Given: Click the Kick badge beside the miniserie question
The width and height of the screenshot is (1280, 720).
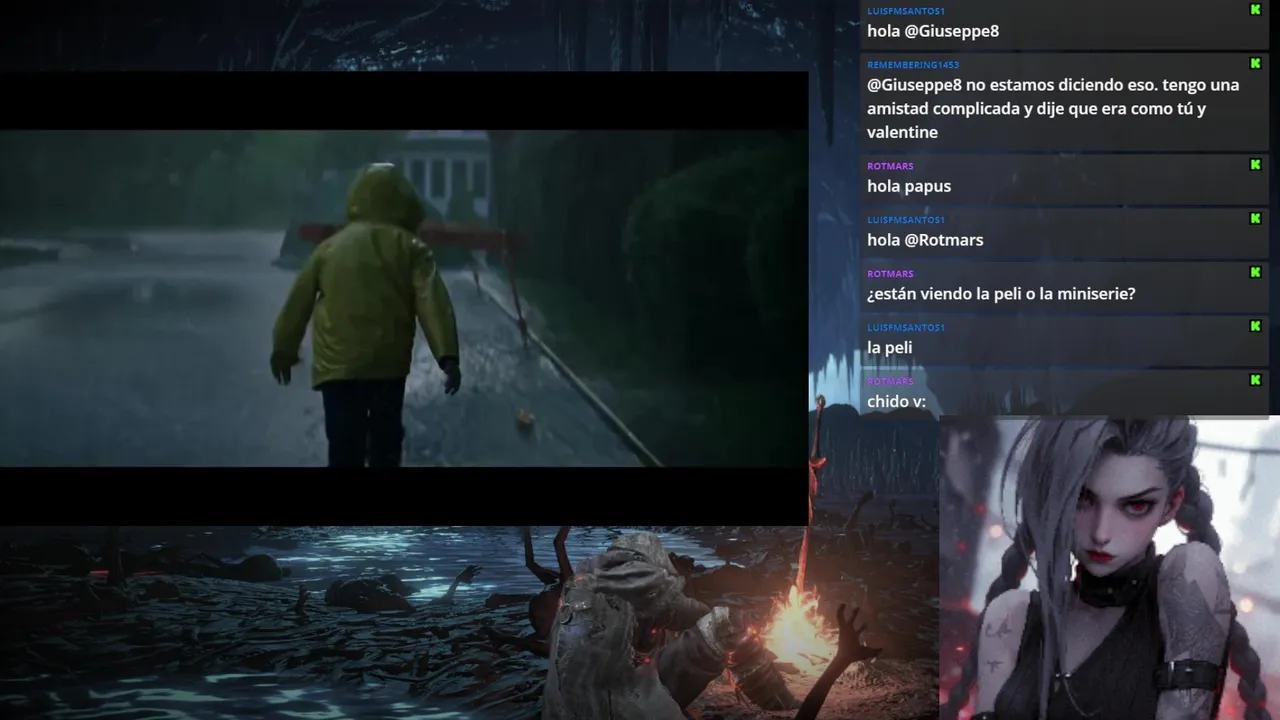Looking at the screenshot, I should coord(1255,272).
